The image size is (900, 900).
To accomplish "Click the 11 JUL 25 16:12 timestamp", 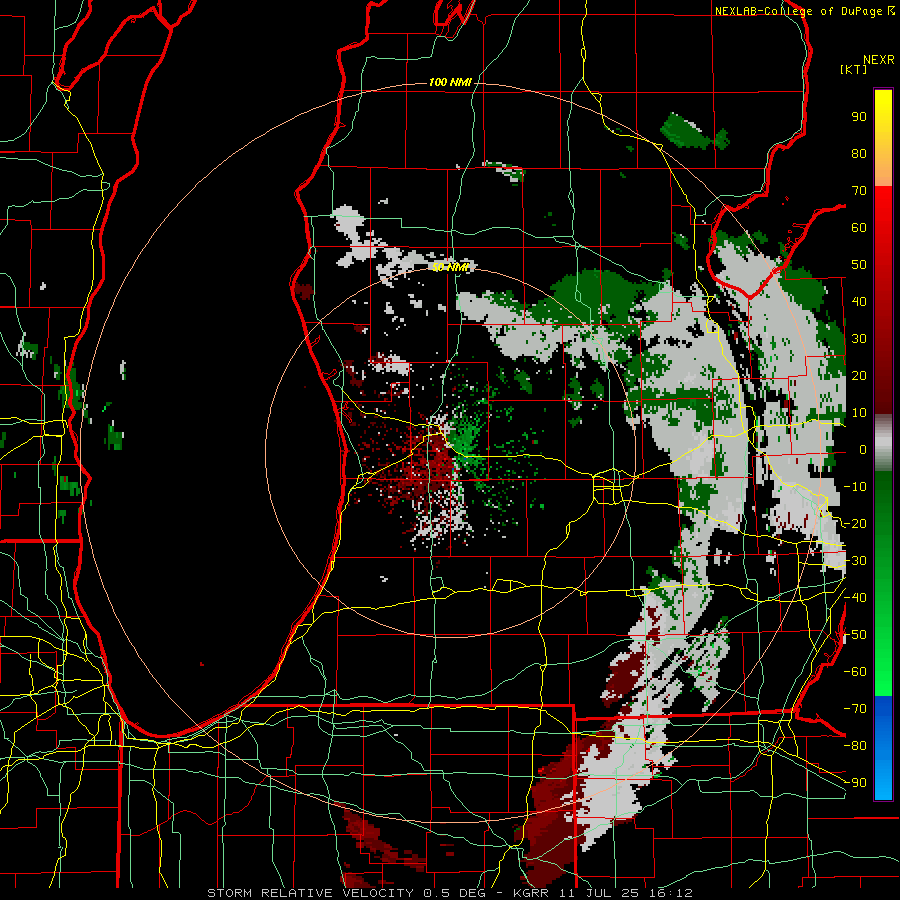I will click(624, 893).
